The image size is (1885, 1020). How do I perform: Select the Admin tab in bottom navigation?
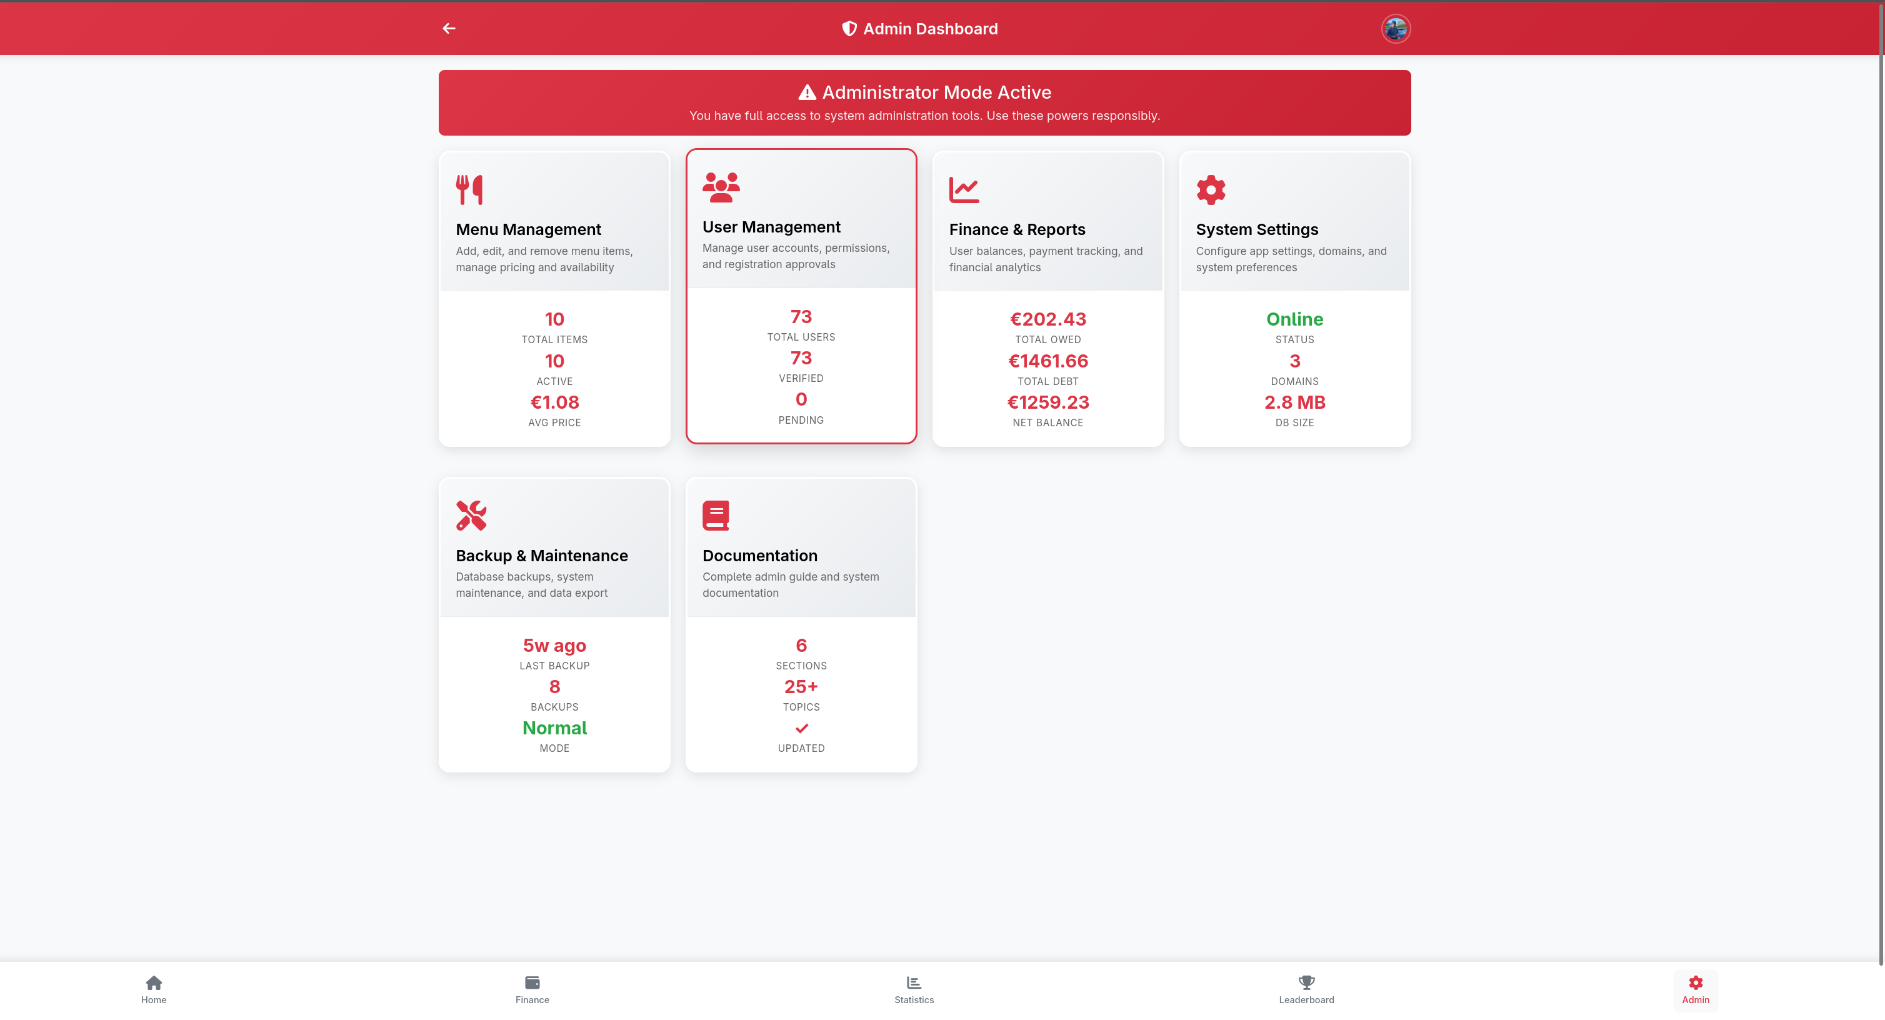click(x=1695, y=989)
